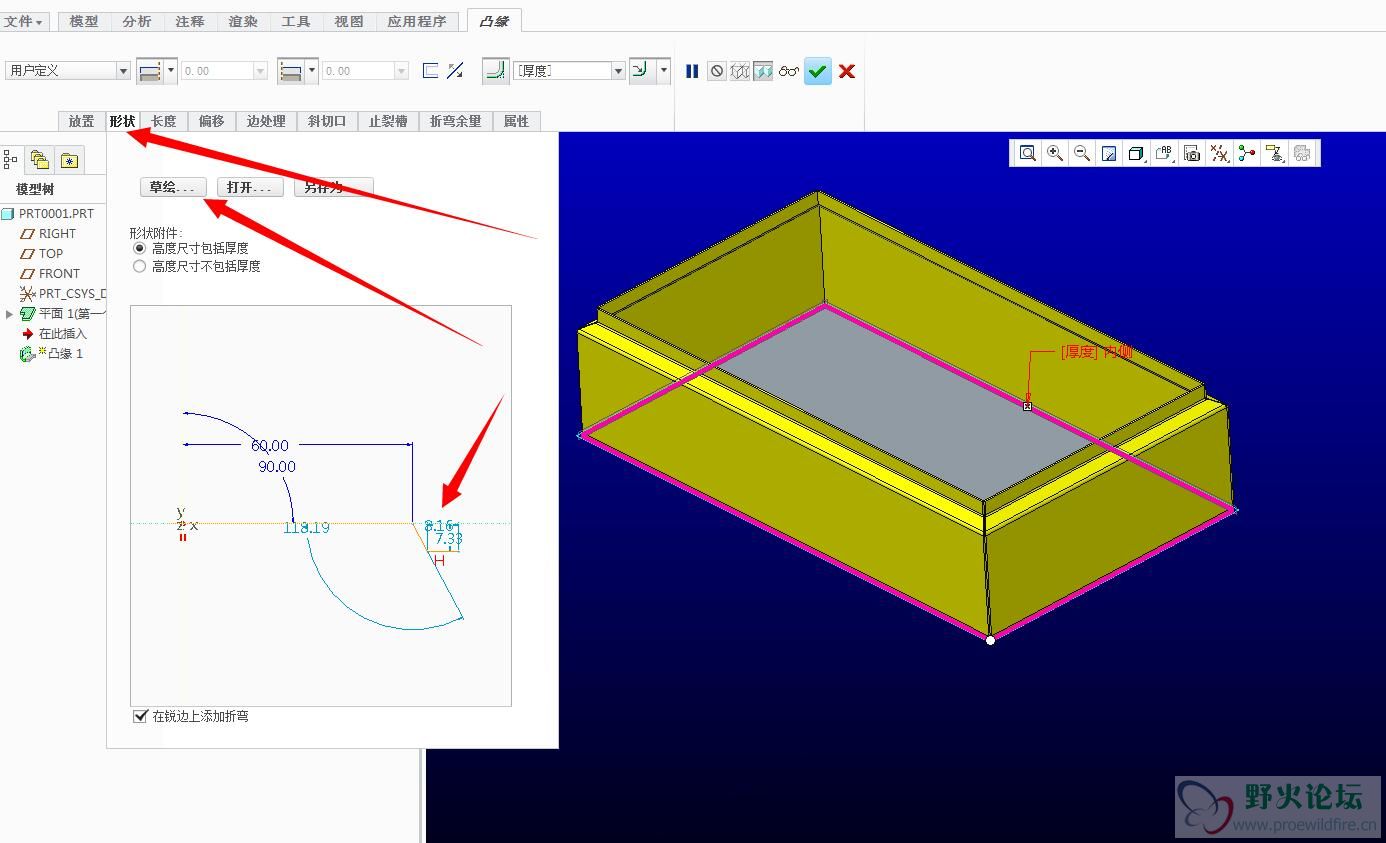
Task: Switch to the 分析 ribbon tab
Action: point(137,21)
